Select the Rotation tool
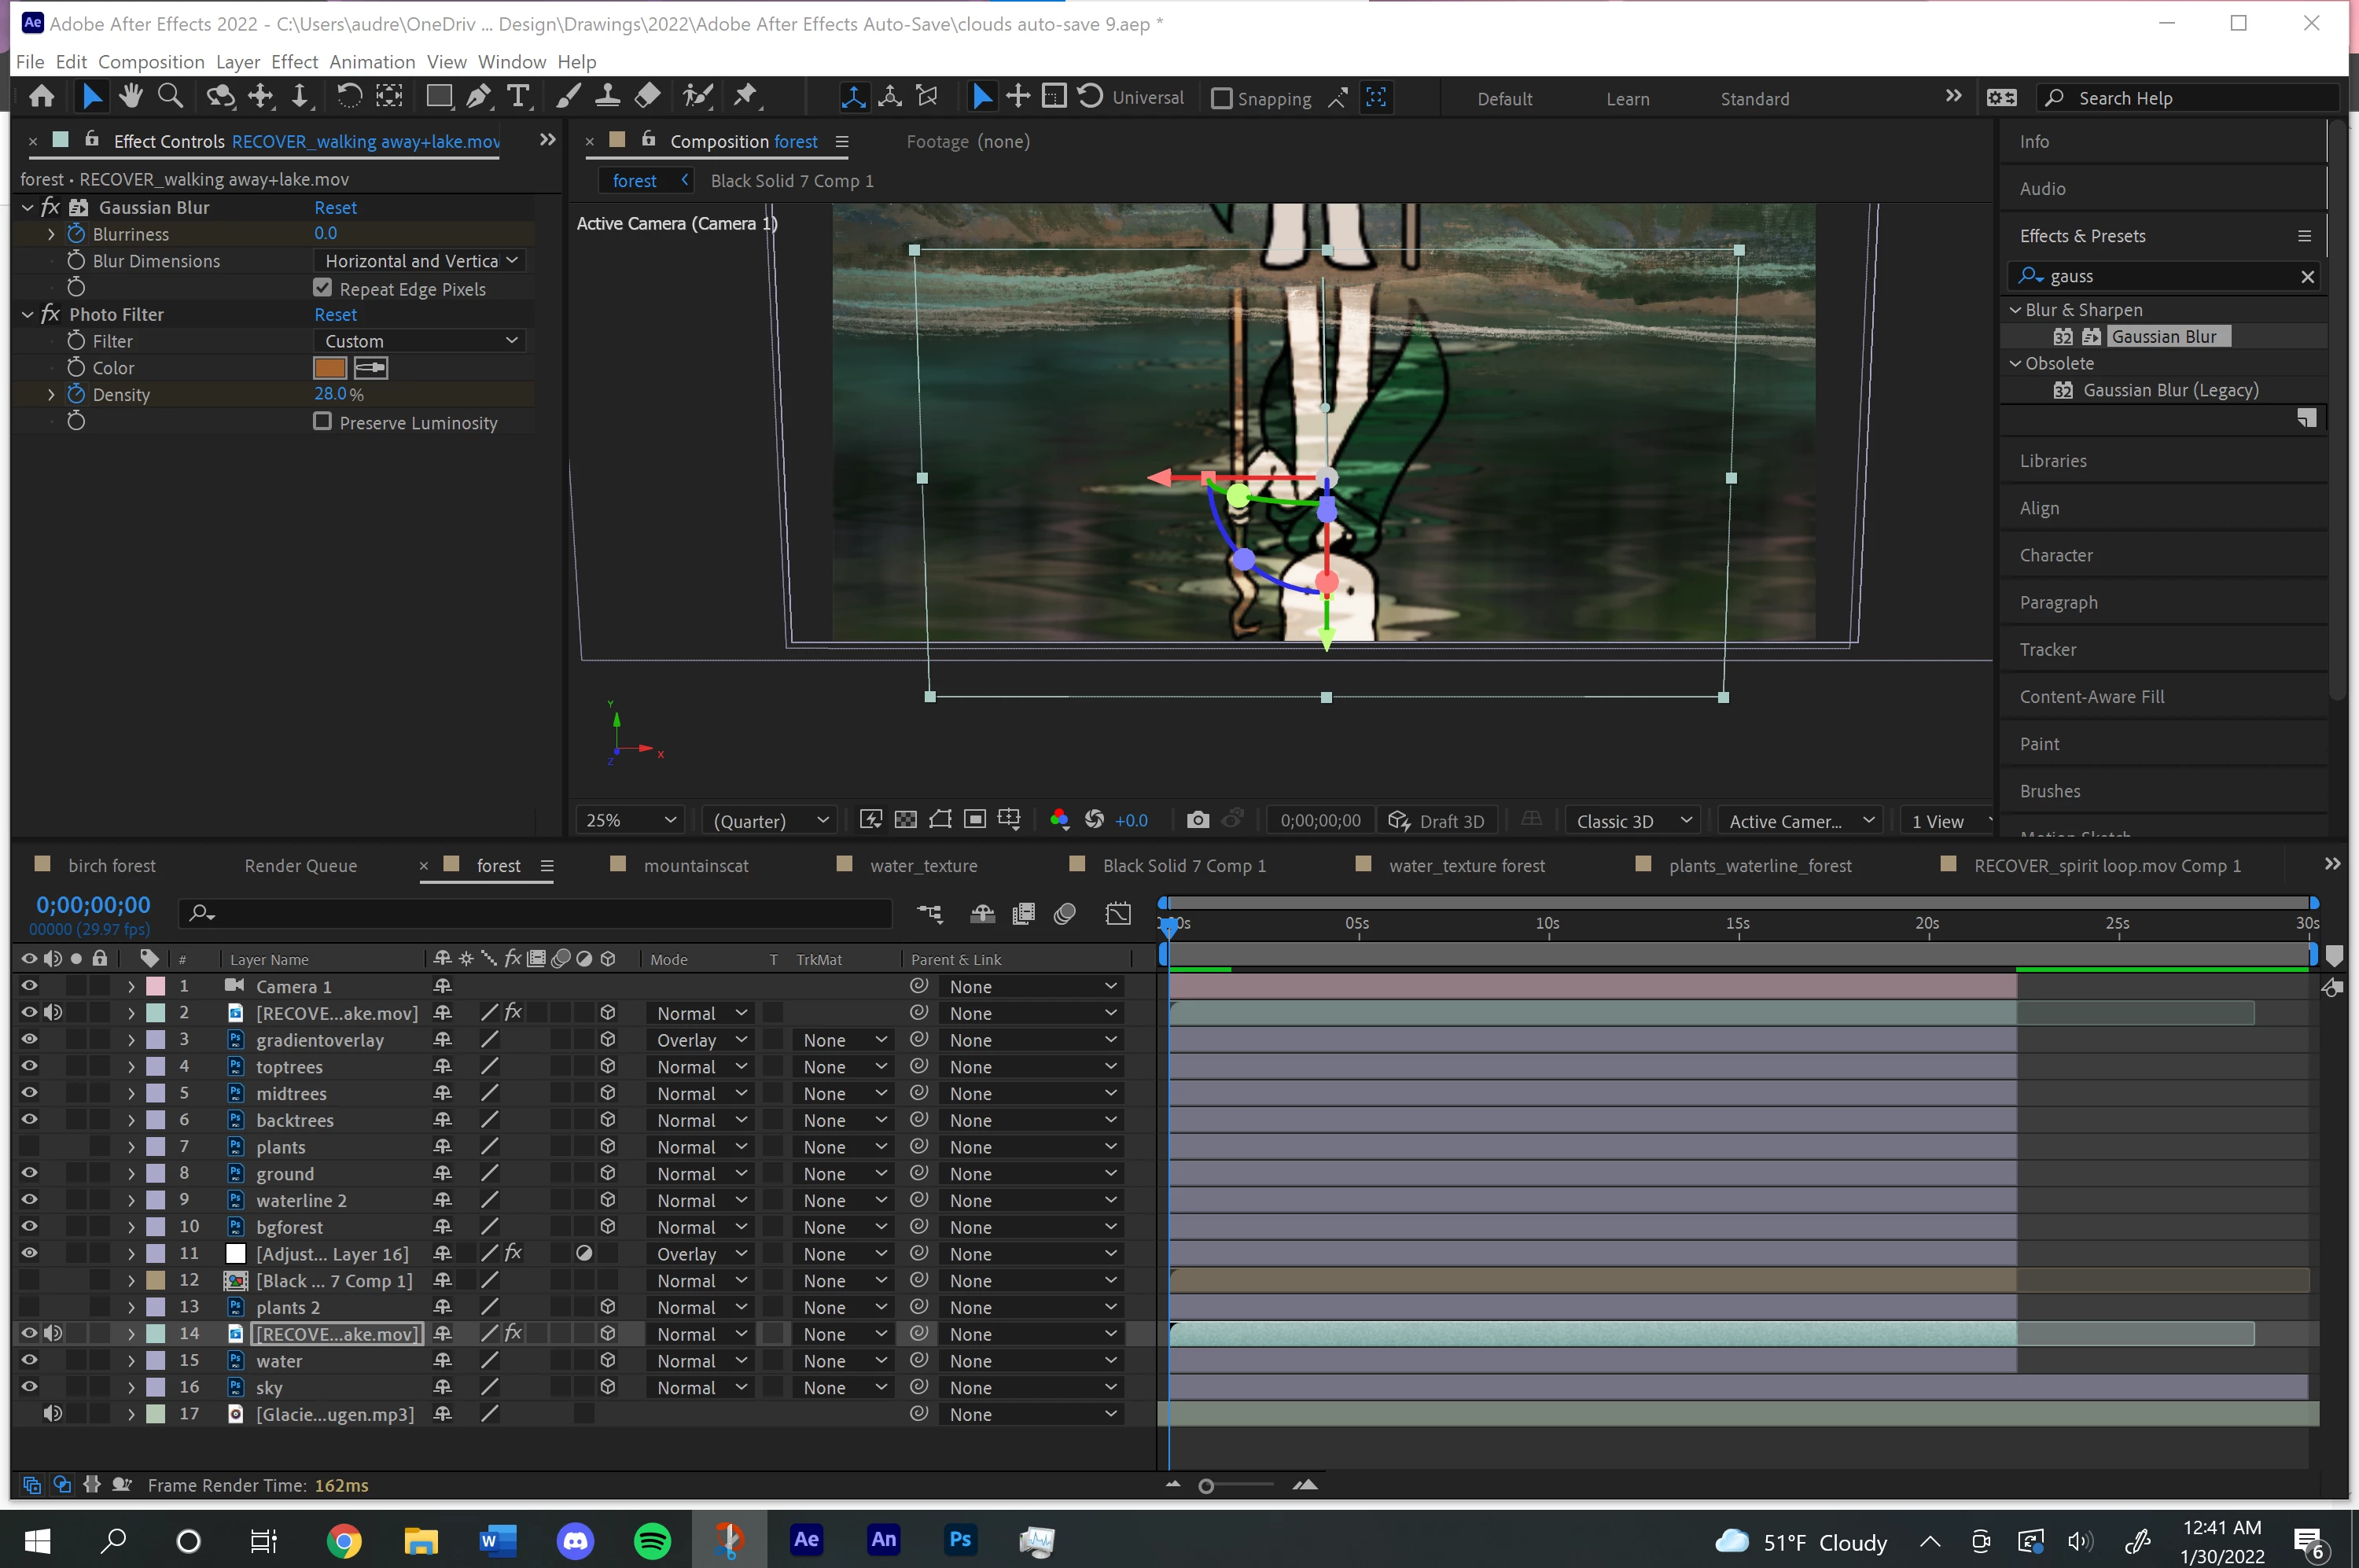Viewport: 2359px width, 1568px height. click(x=349, y=97)
